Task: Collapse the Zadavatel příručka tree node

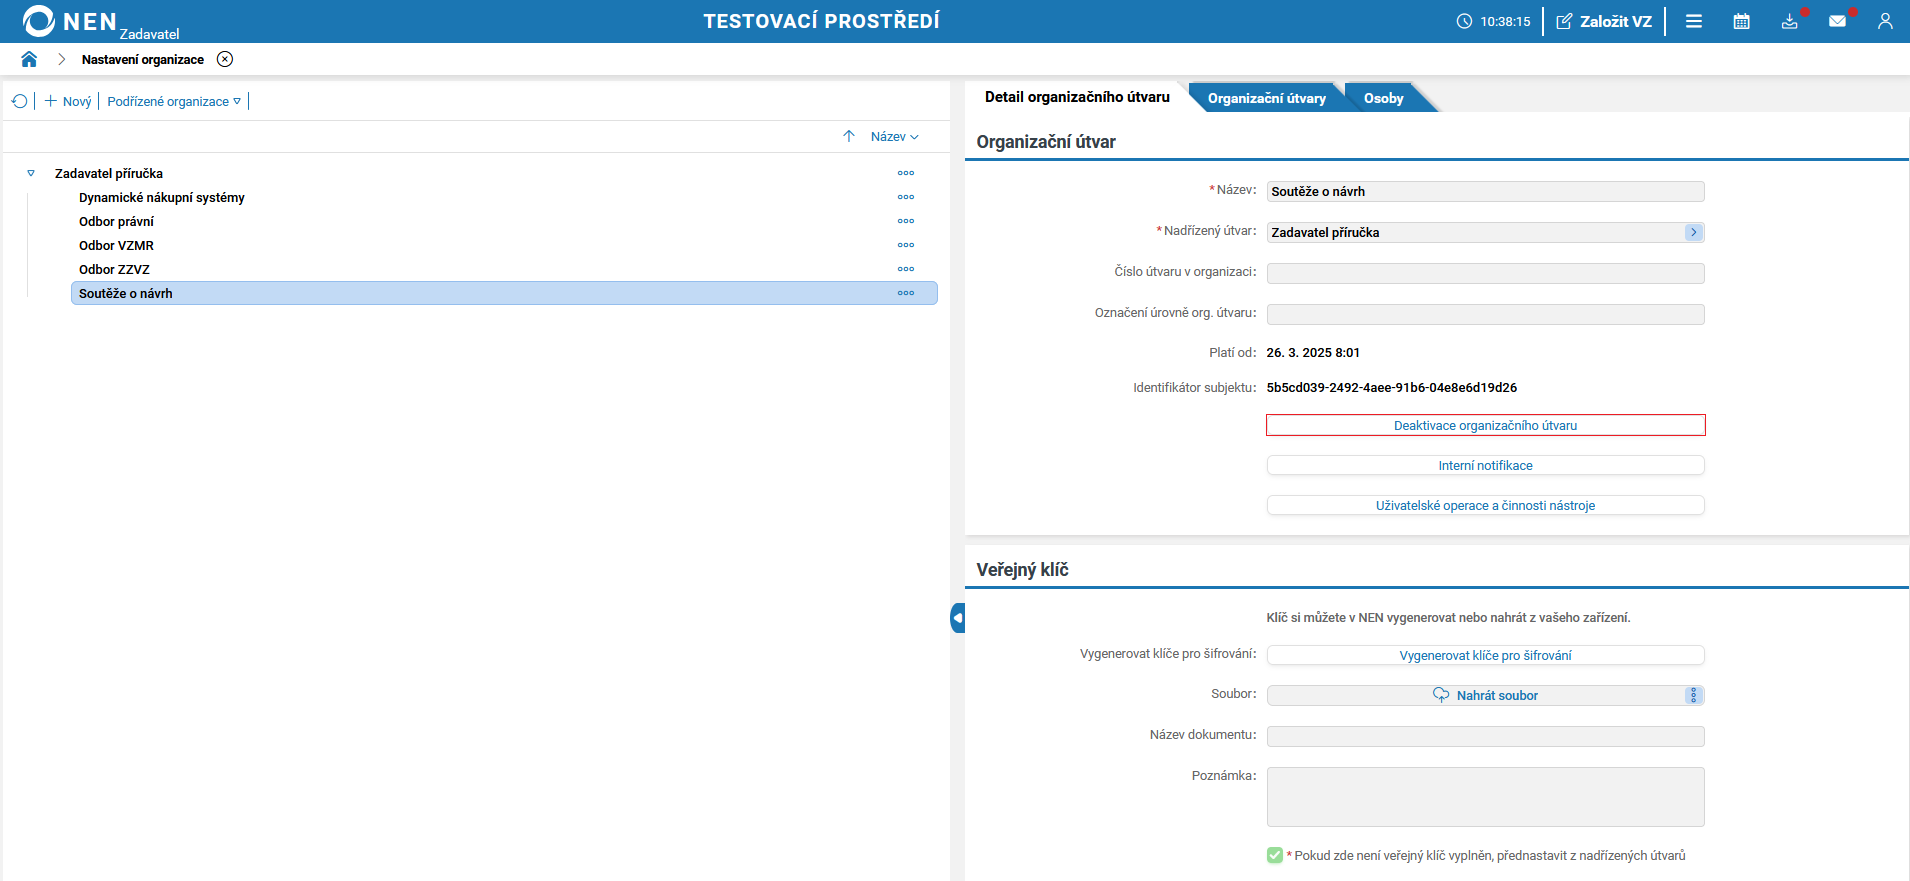Action: 31,173
